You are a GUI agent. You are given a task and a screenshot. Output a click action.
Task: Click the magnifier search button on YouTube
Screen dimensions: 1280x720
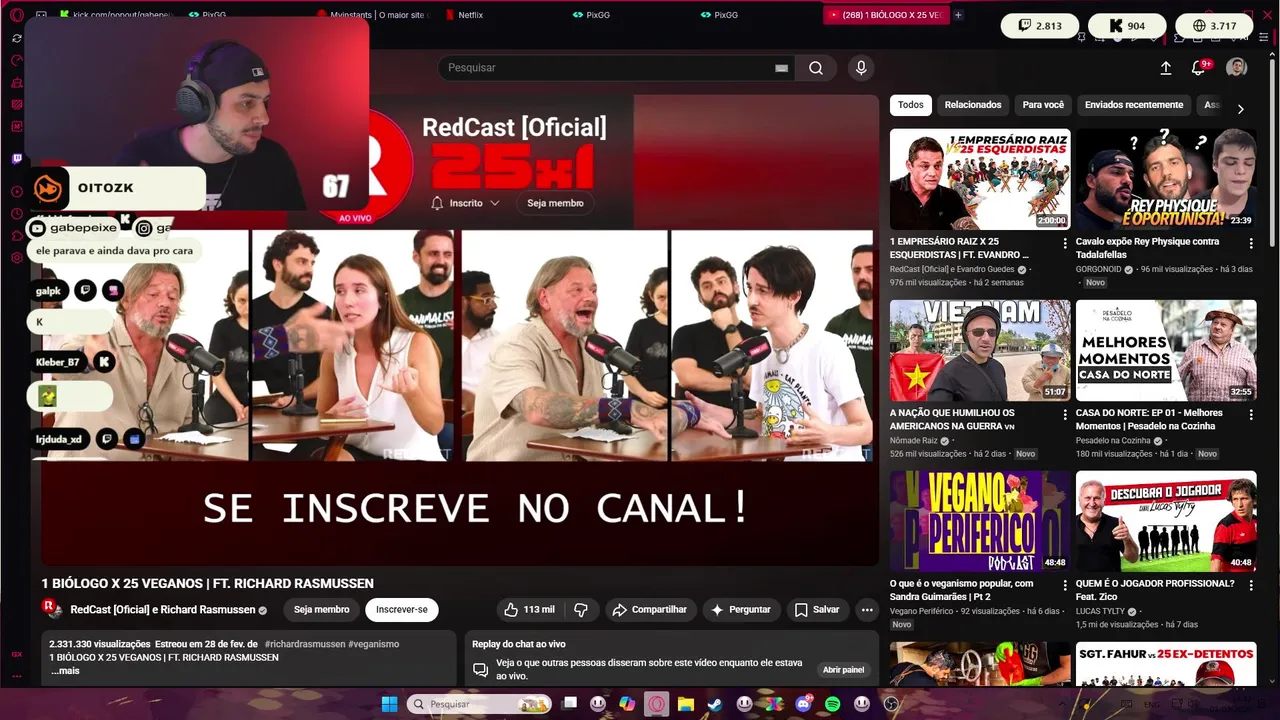816,68
